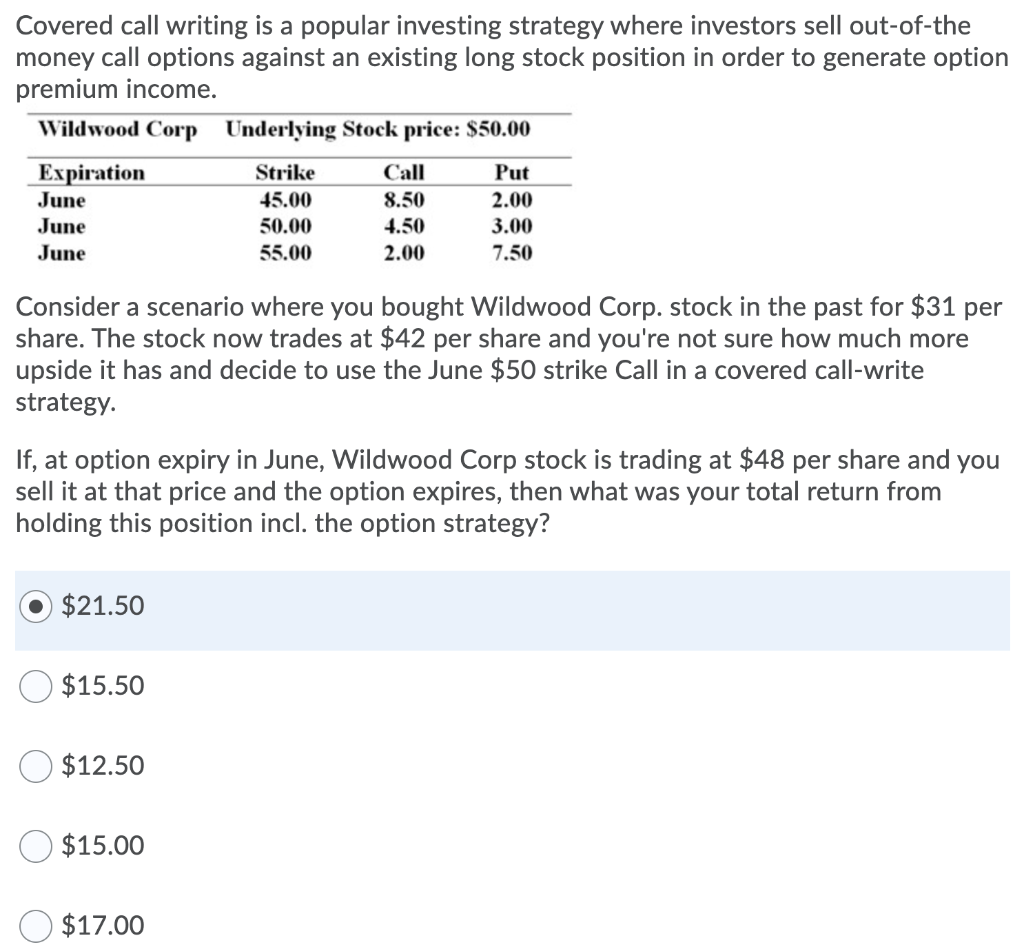This screenshot has height=947, width=1024.
Task: Click the first June expiration entry
Action: (63, 200)
